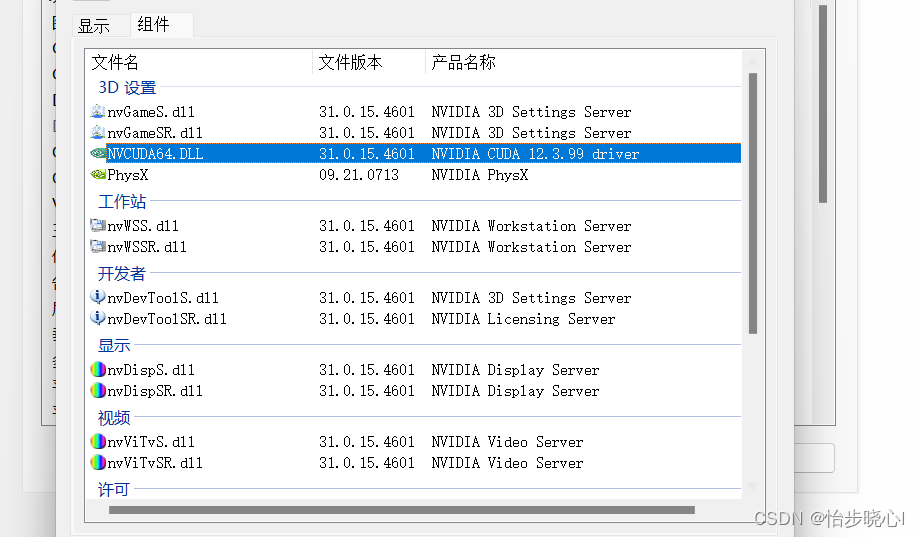Viewport: 920px width, 537px height.
Task: Select the nvDispSR.dll file name
Action: 155,391
